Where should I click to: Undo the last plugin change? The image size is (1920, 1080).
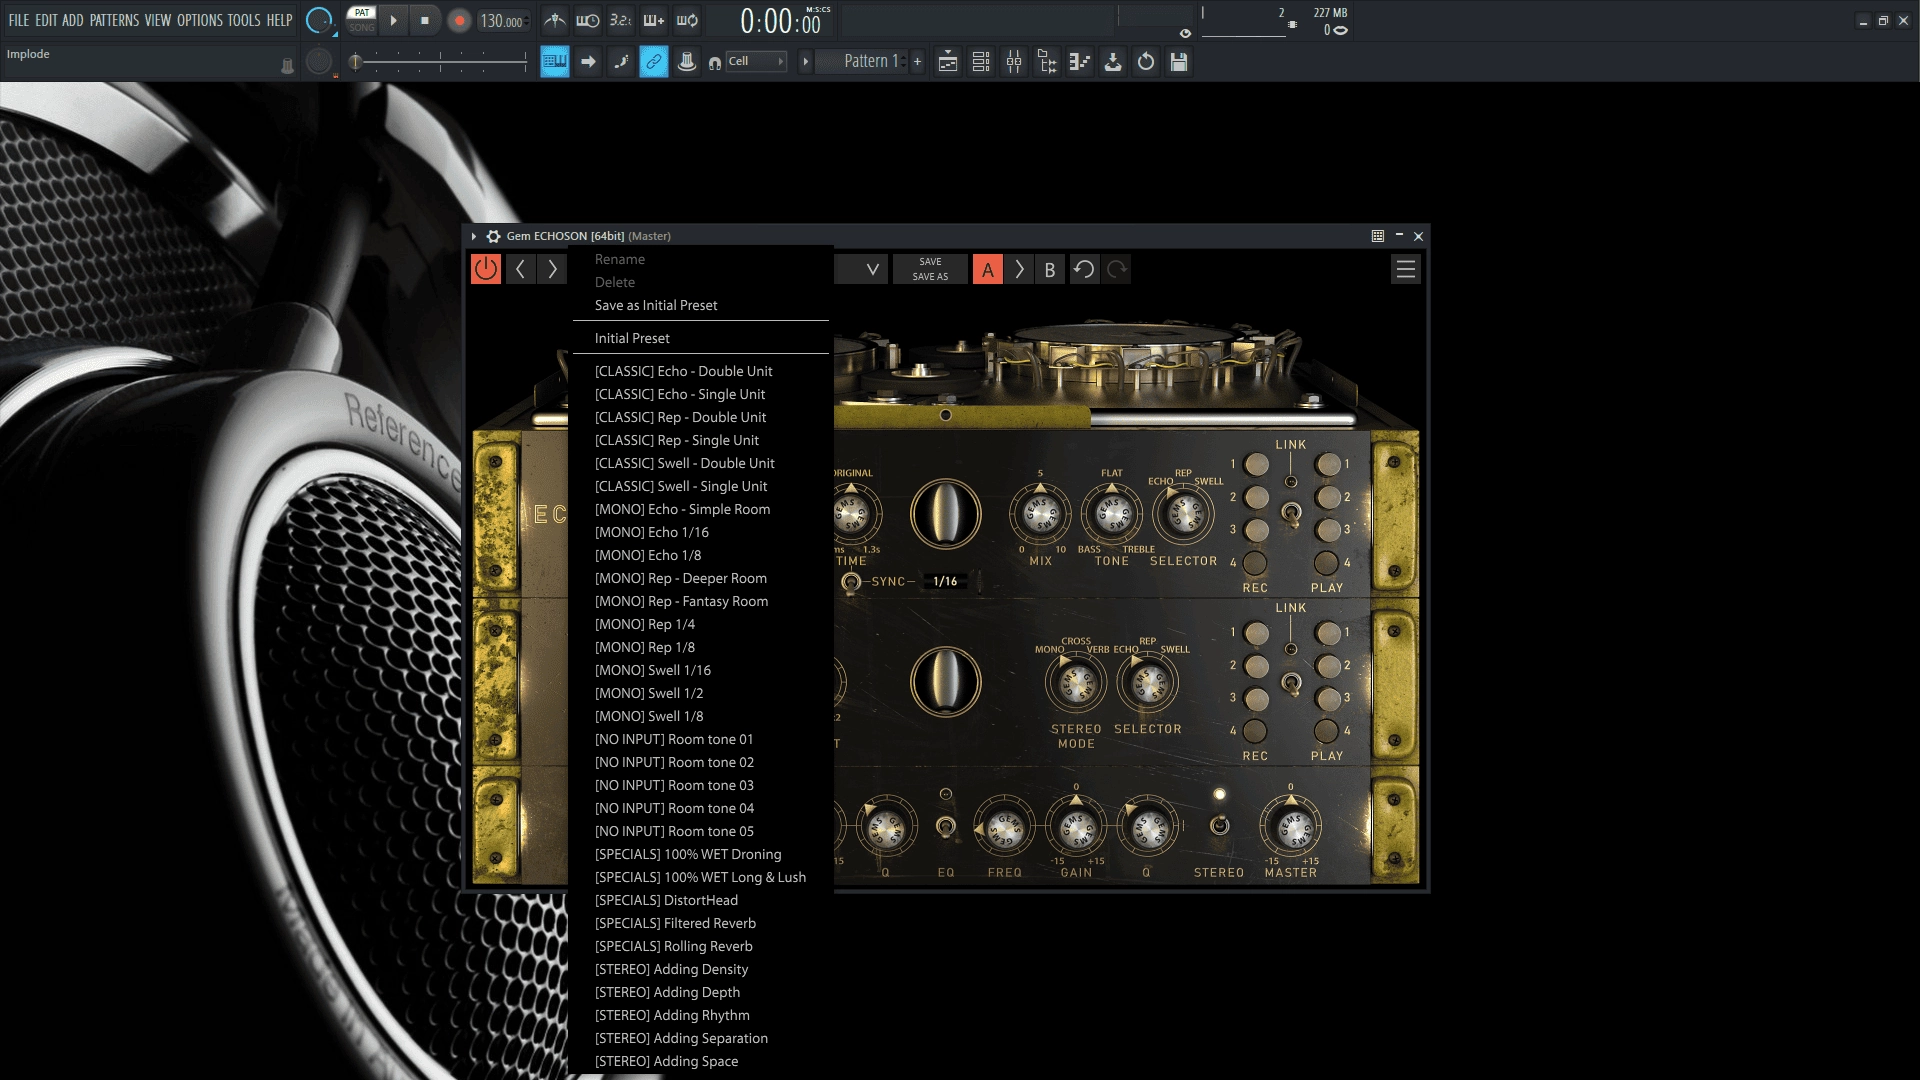coord(1084,269)
